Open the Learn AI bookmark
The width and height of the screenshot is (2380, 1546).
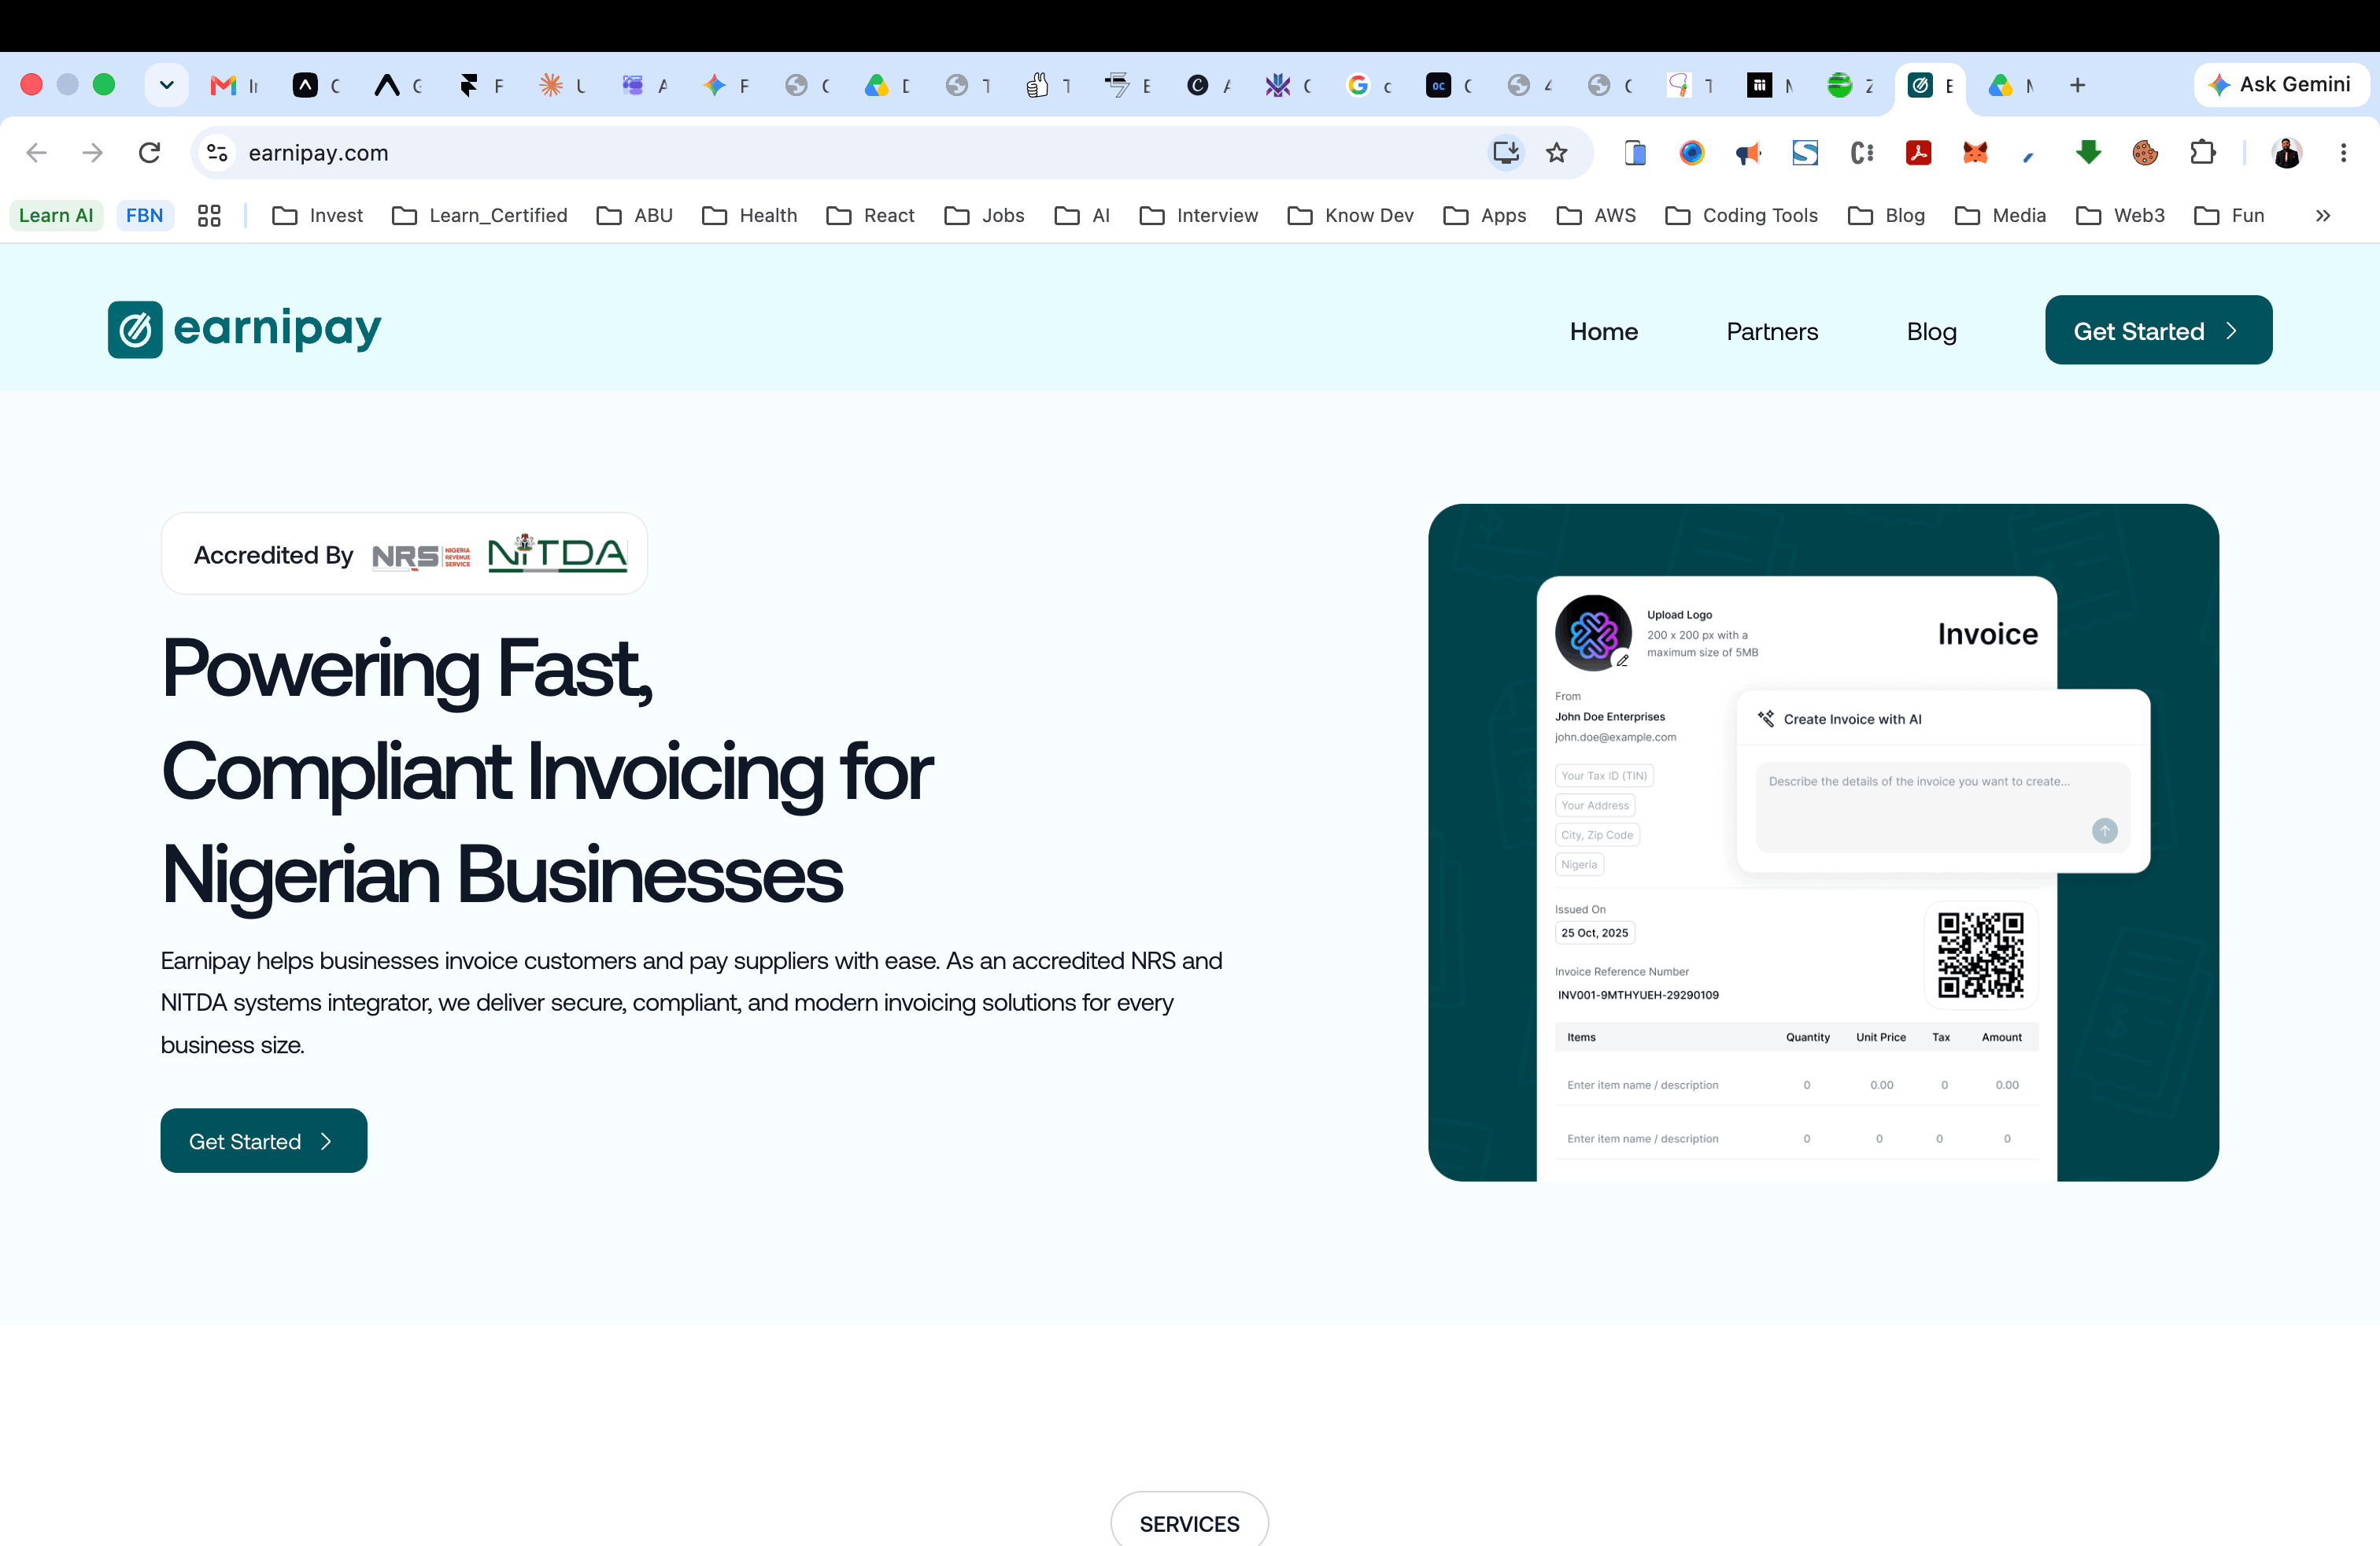56,215
